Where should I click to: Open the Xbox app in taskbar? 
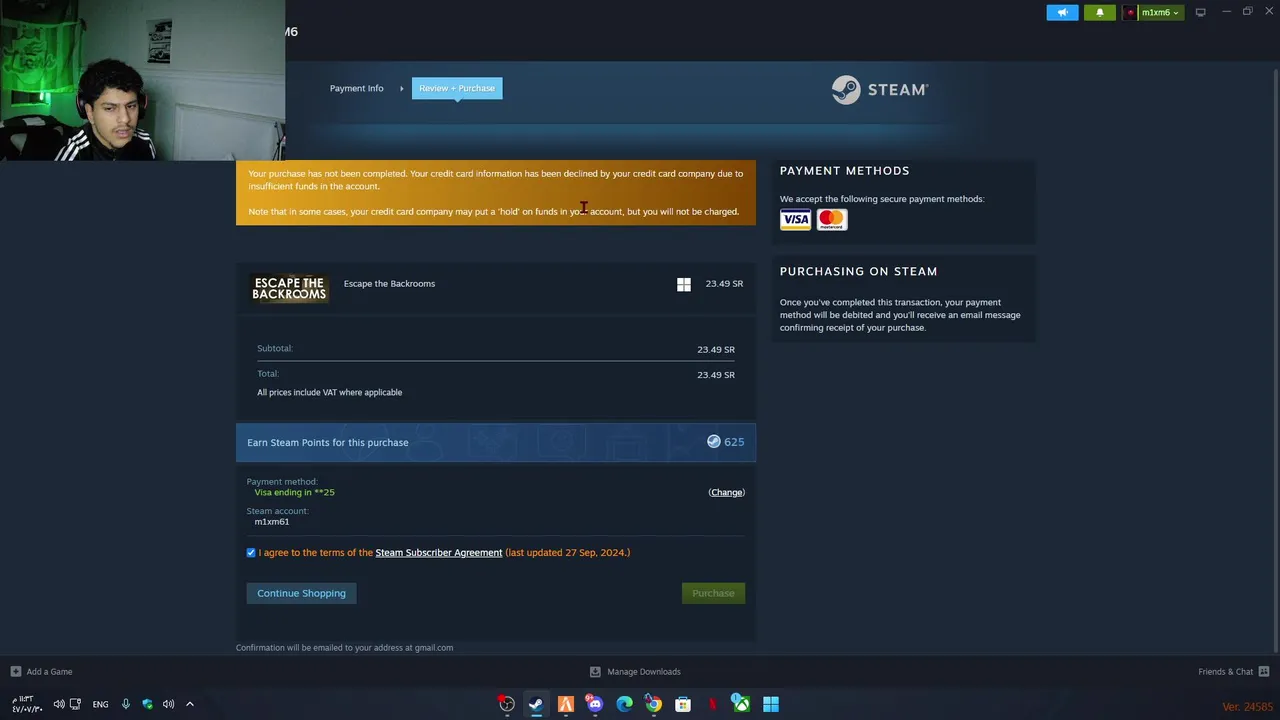click(741, 704)
